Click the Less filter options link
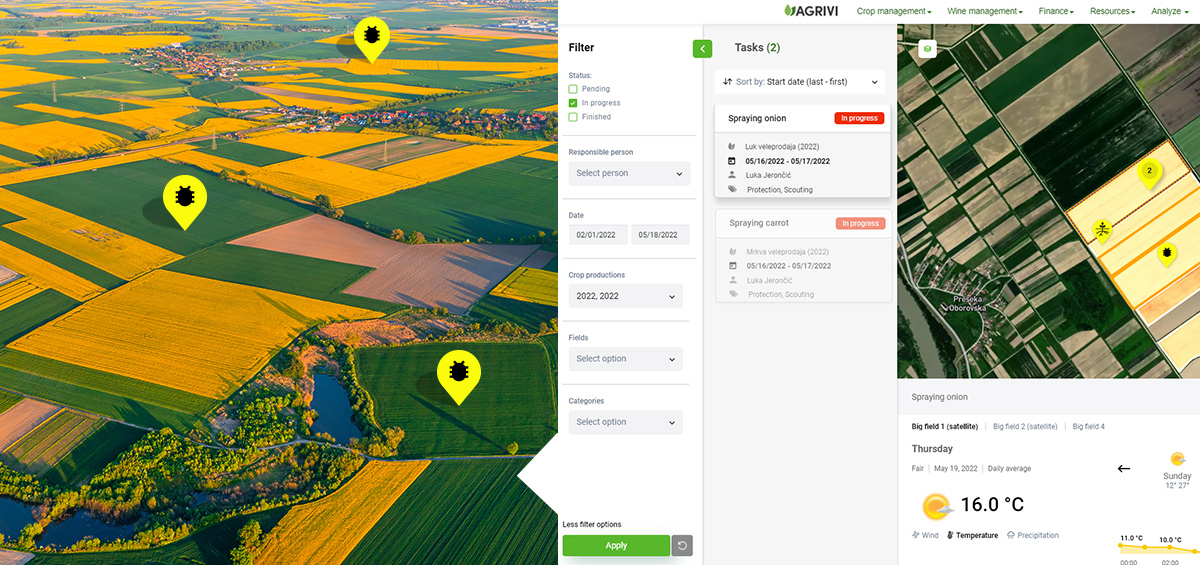 (x=591, y=524)
